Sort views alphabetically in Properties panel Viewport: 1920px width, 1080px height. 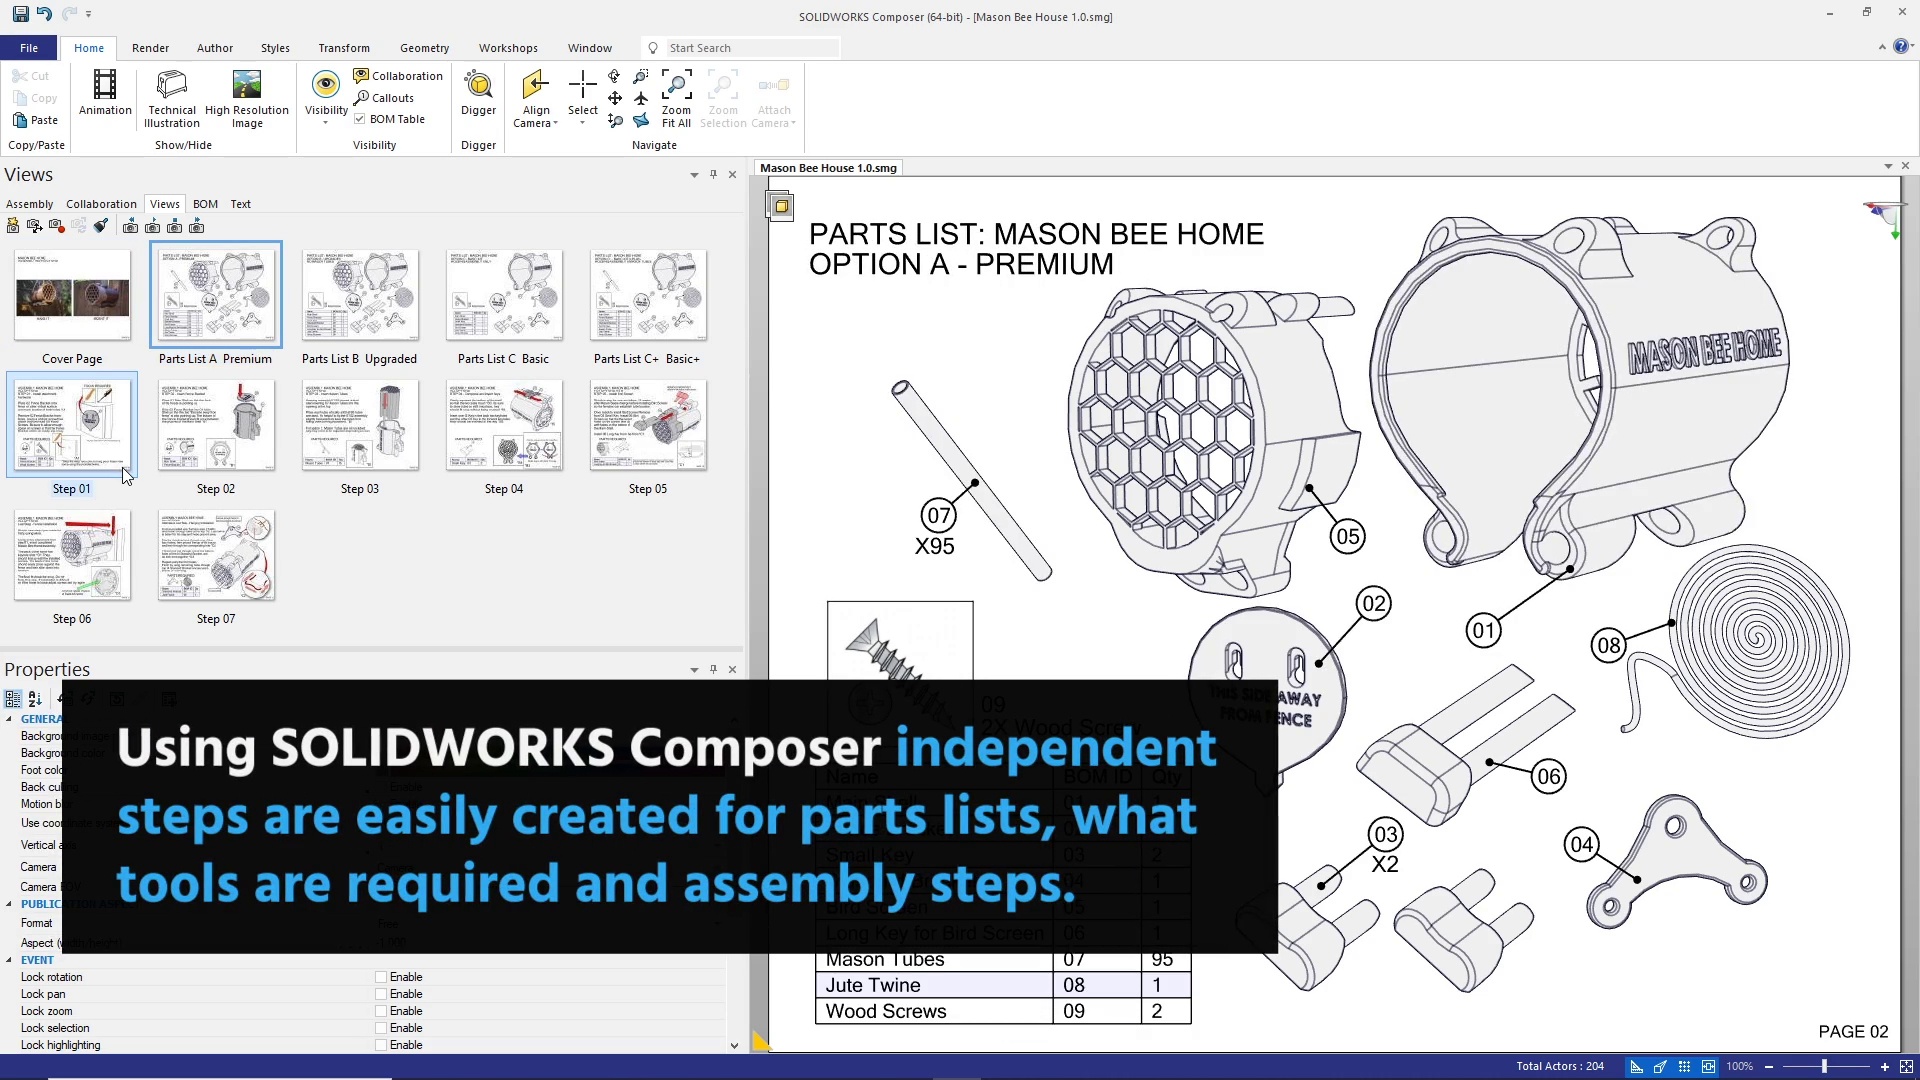(x=33, y=700)
